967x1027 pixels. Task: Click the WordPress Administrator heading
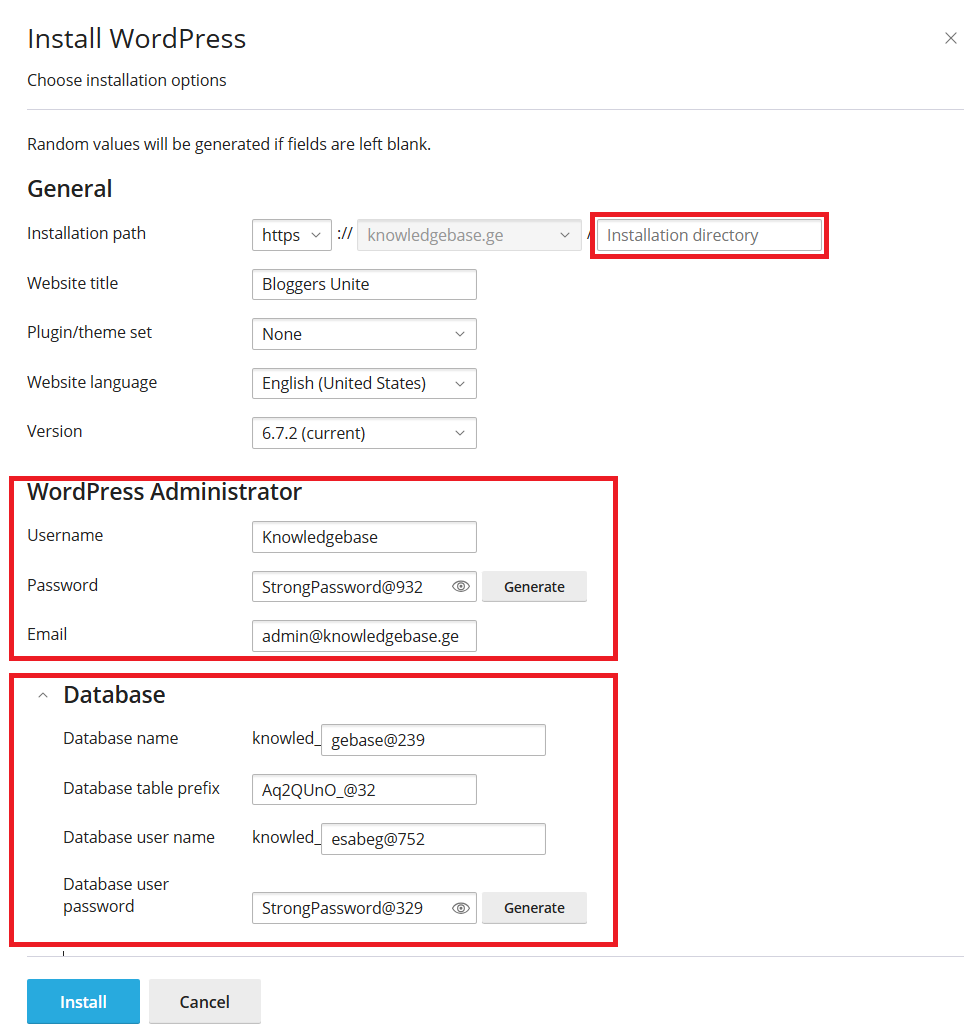pos(164,492)
